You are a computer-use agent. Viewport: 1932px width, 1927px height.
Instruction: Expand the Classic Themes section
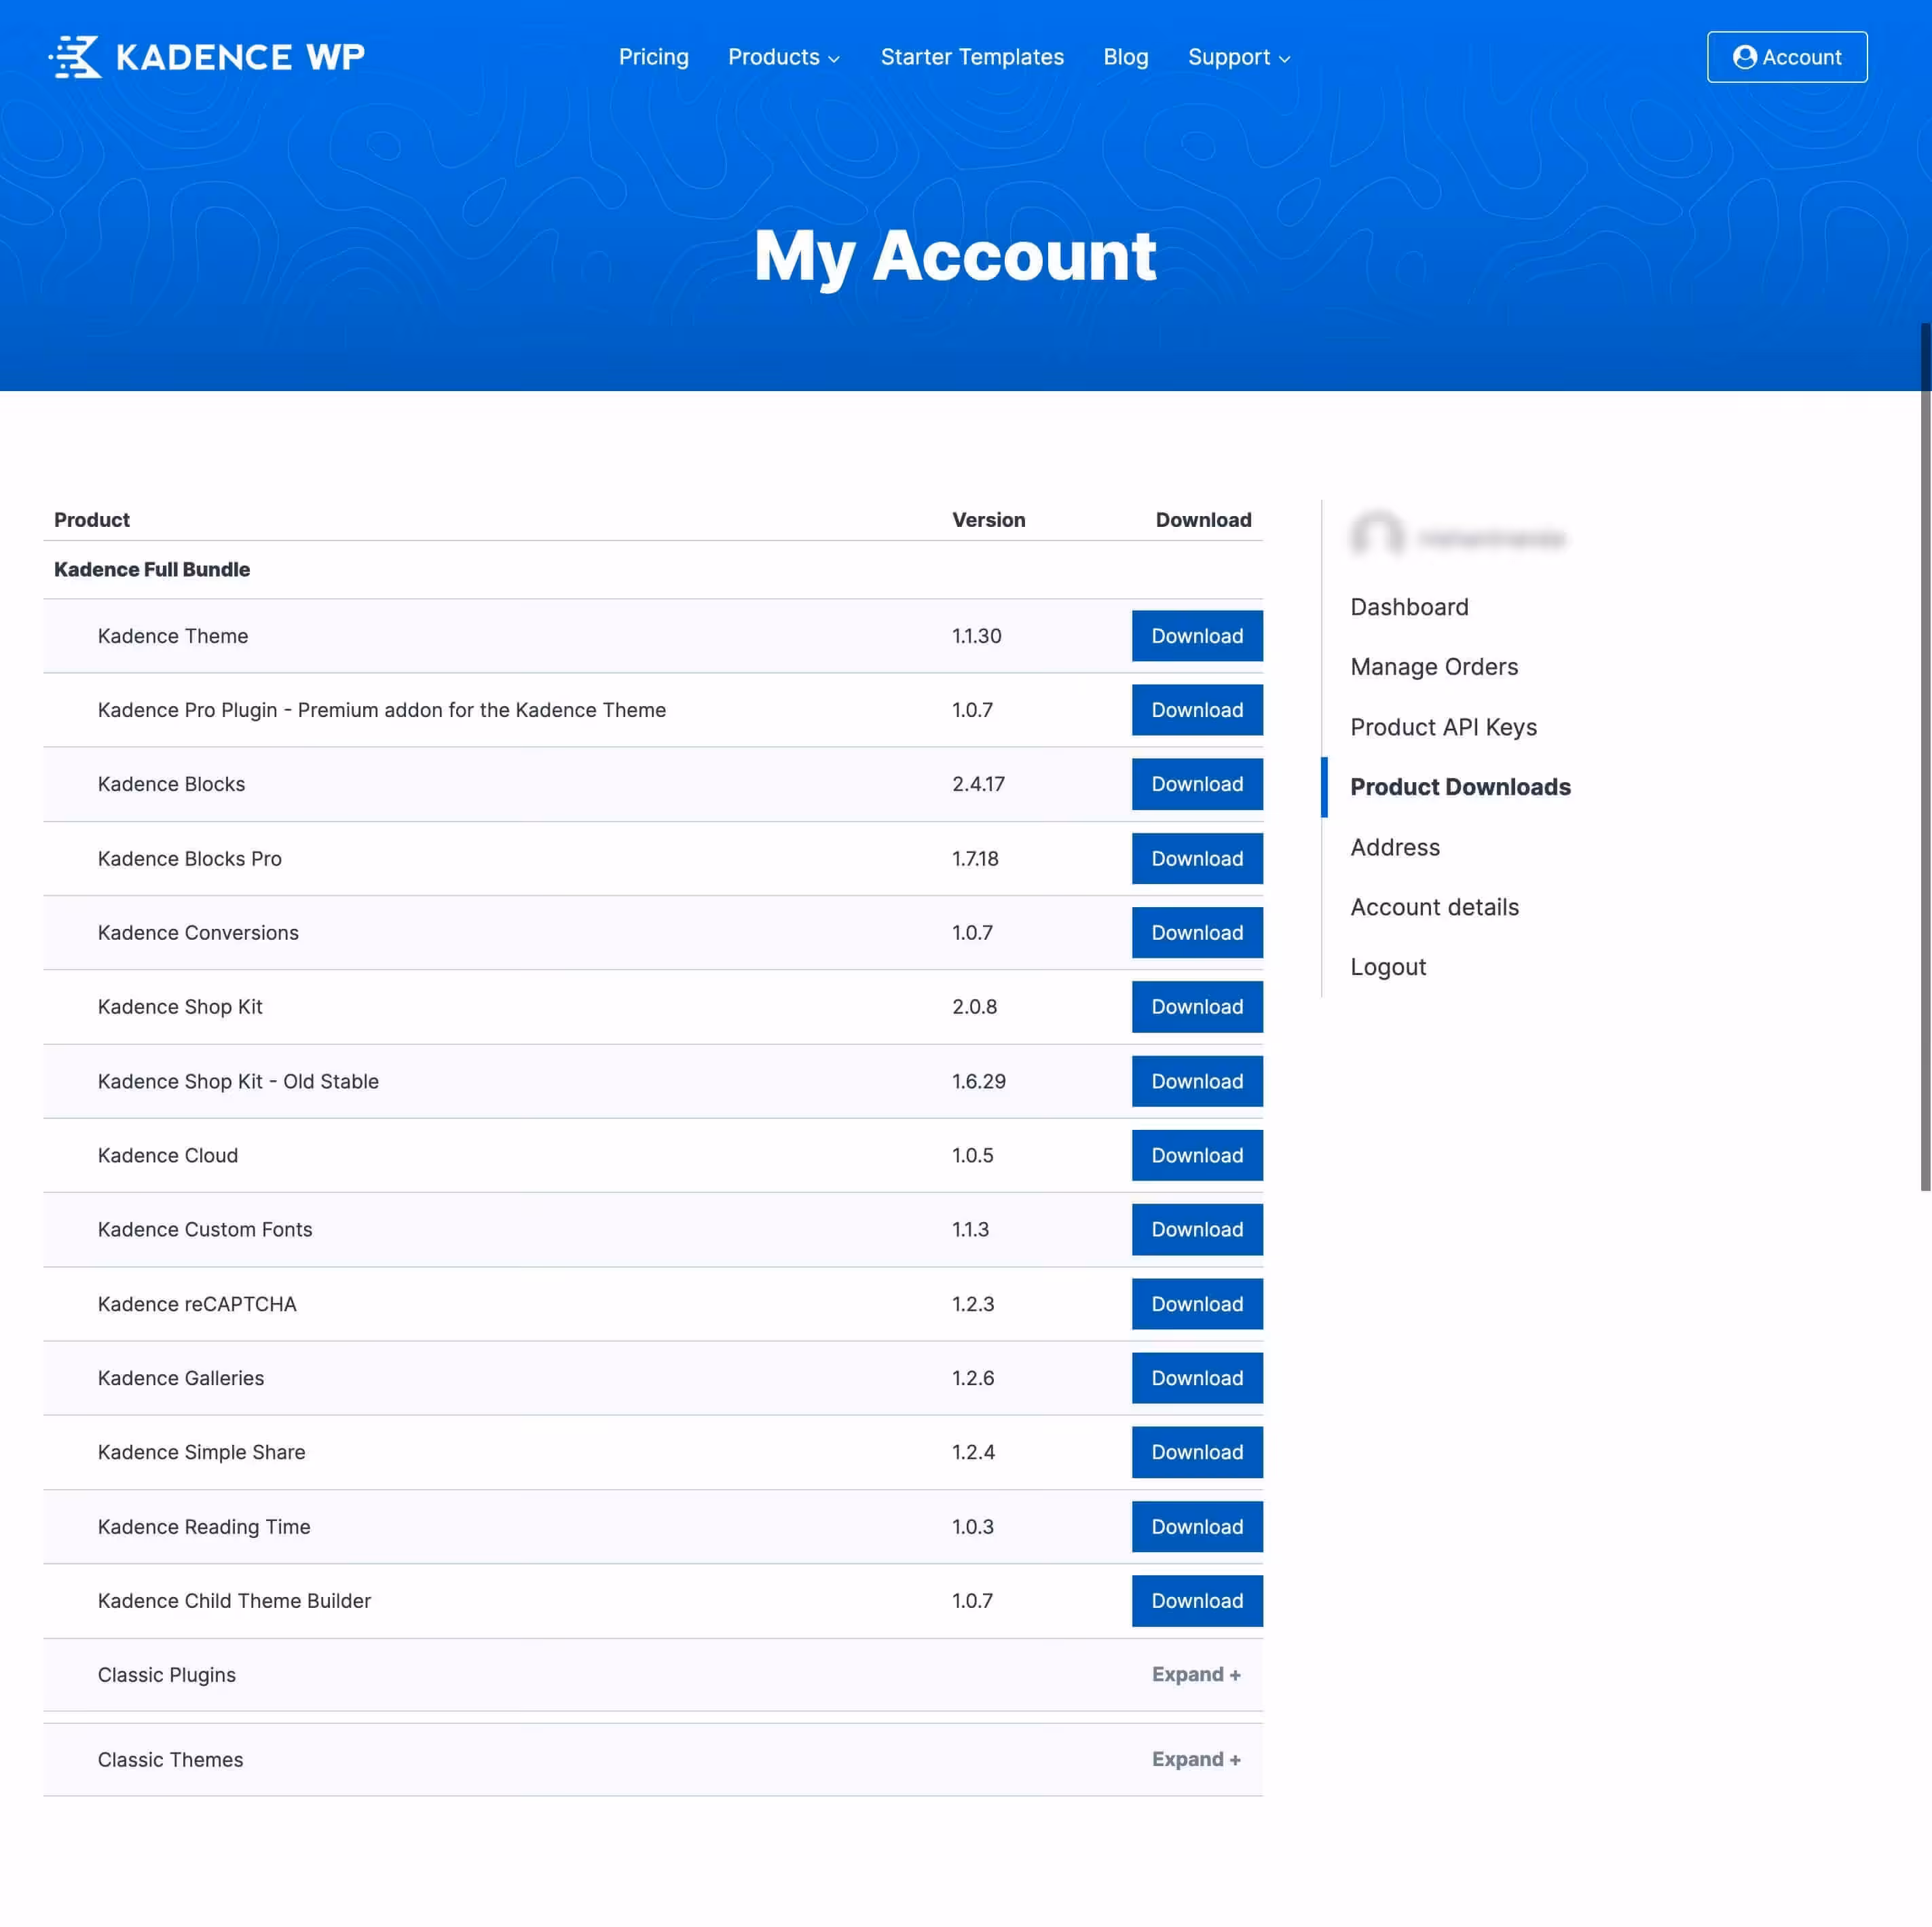1195,1759
